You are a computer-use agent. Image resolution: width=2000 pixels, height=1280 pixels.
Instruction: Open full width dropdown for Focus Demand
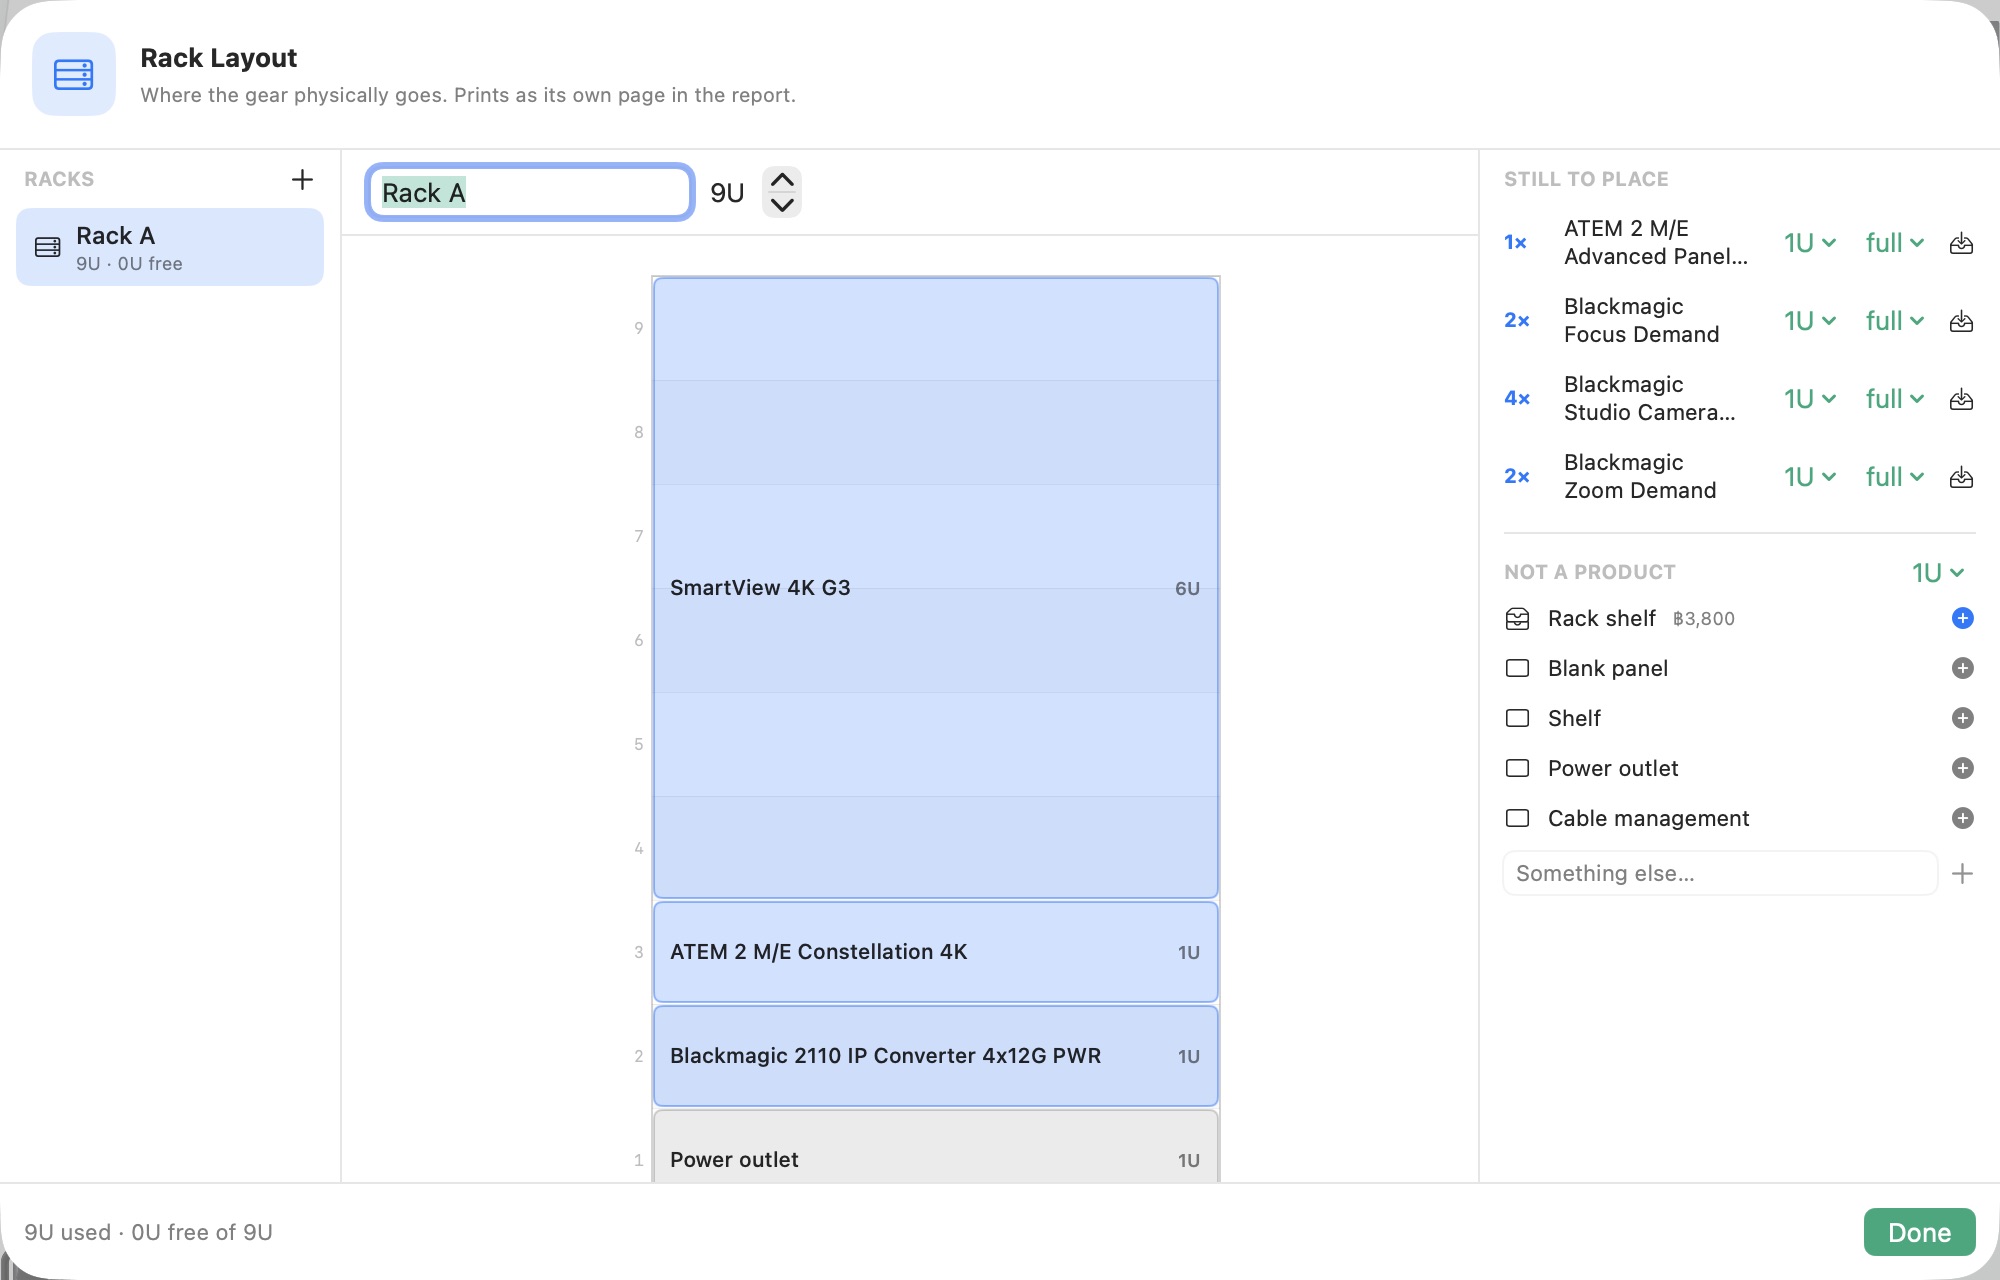(x=1894, y=321)
